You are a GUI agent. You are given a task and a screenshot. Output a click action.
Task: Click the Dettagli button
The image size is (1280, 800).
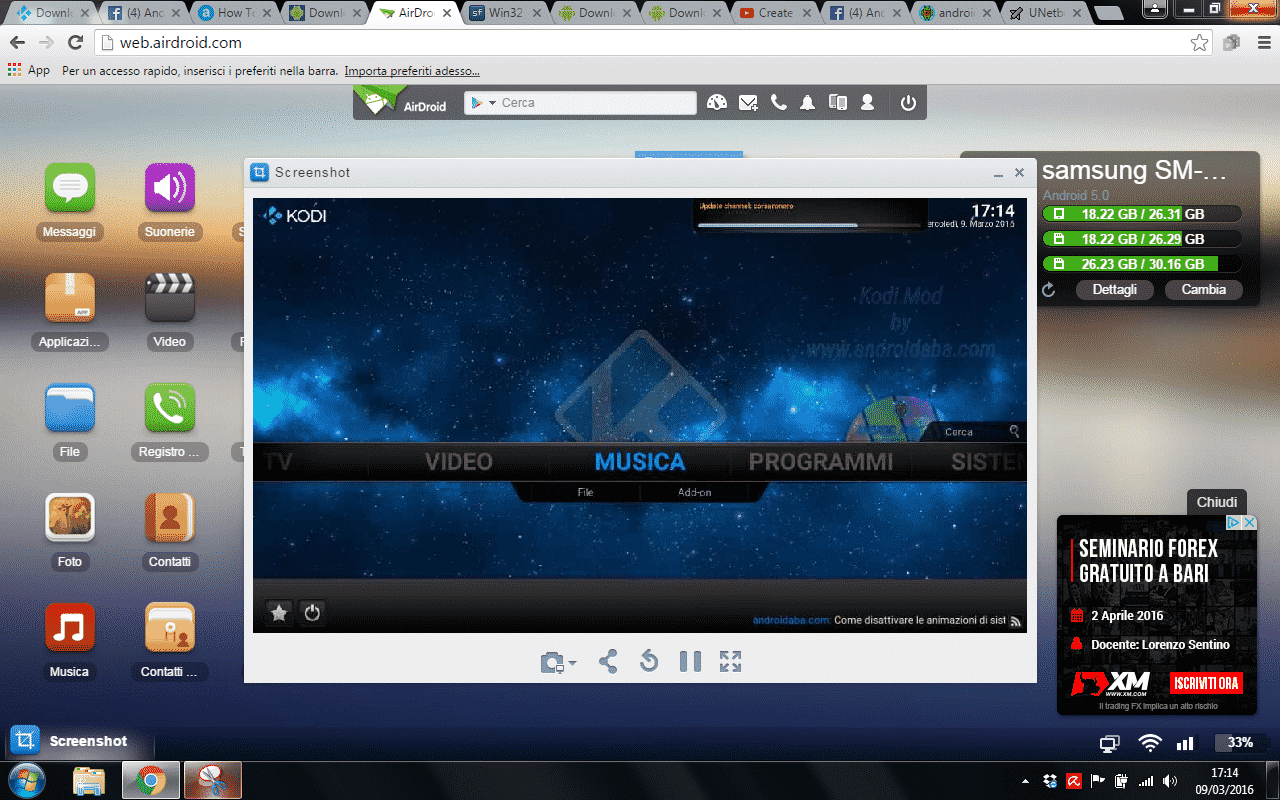pyautogui.click(x=1115, y=290)
